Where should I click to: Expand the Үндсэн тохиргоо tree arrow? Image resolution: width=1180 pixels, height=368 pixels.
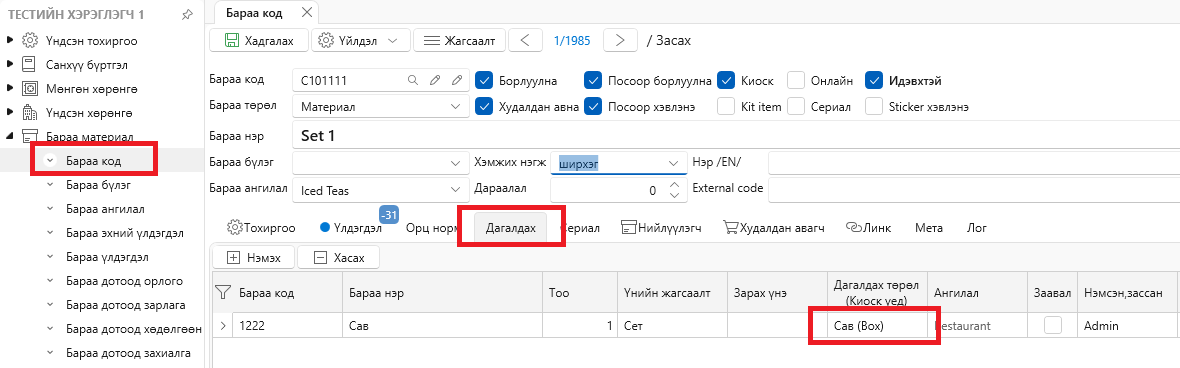click(9, 41)
